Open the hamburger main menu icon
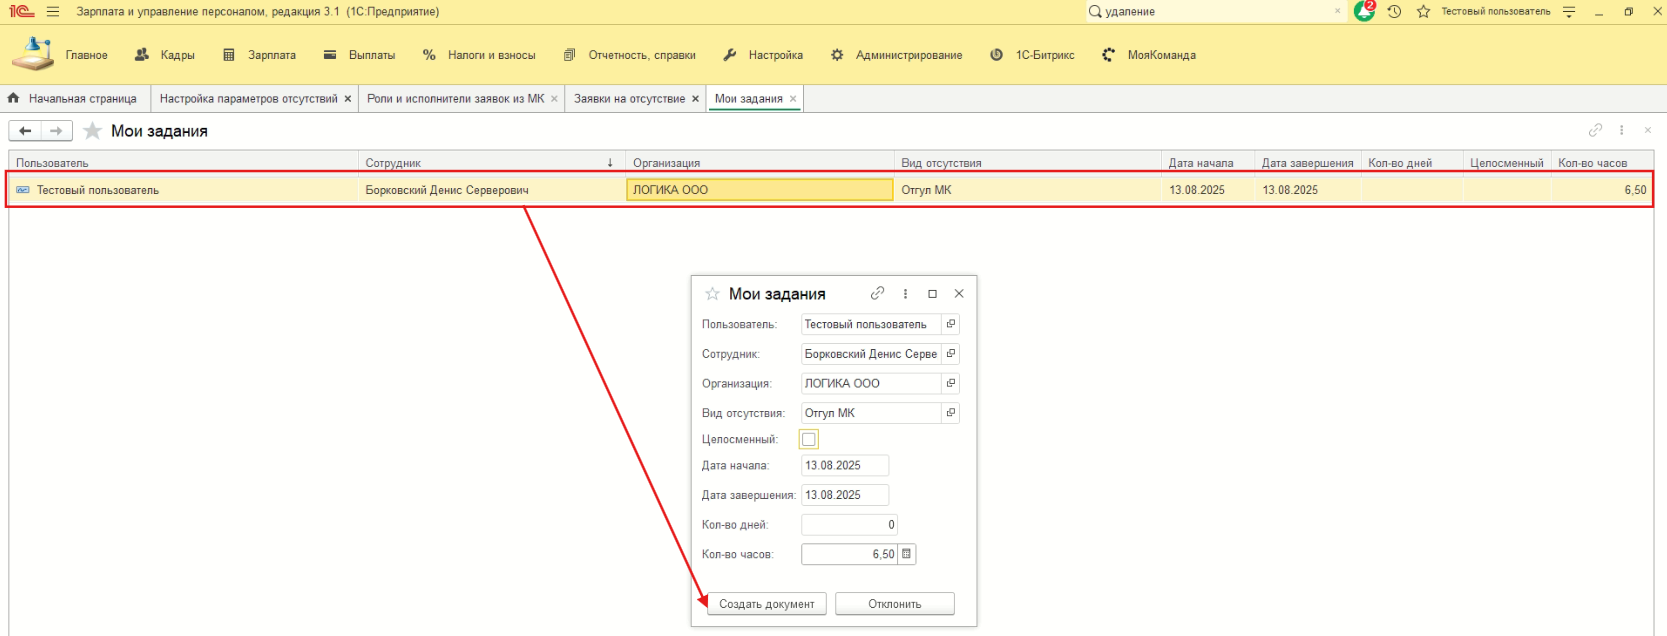The image size is (1667, 636). point(53,12)
